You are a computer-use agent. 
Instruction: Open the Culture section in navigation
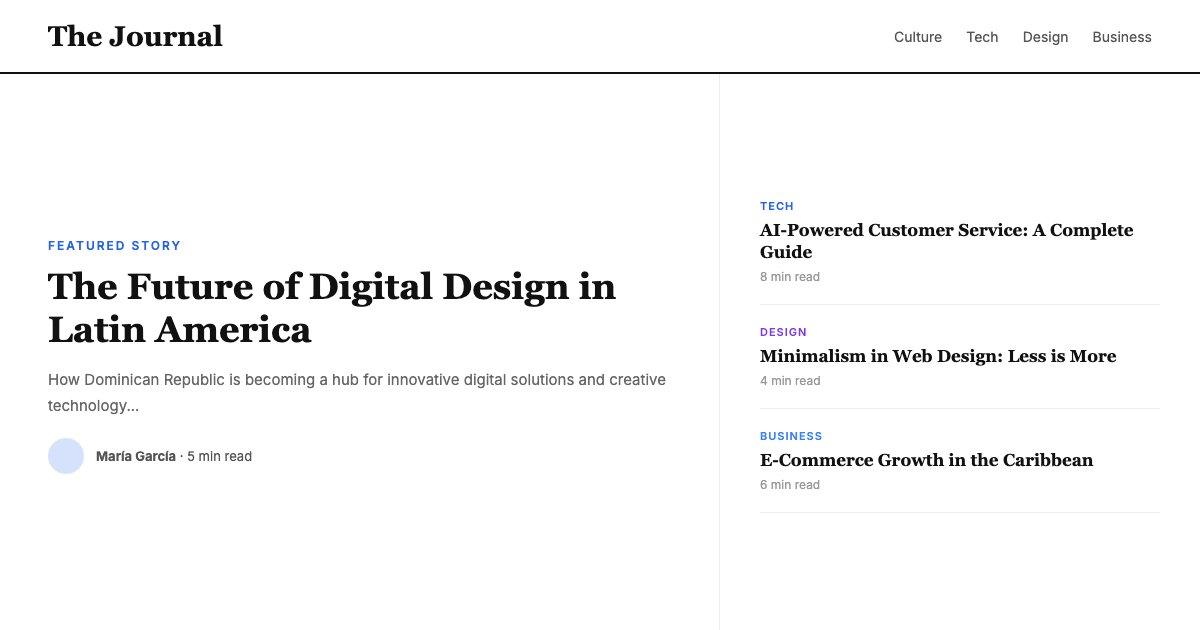tap(917, 37)
